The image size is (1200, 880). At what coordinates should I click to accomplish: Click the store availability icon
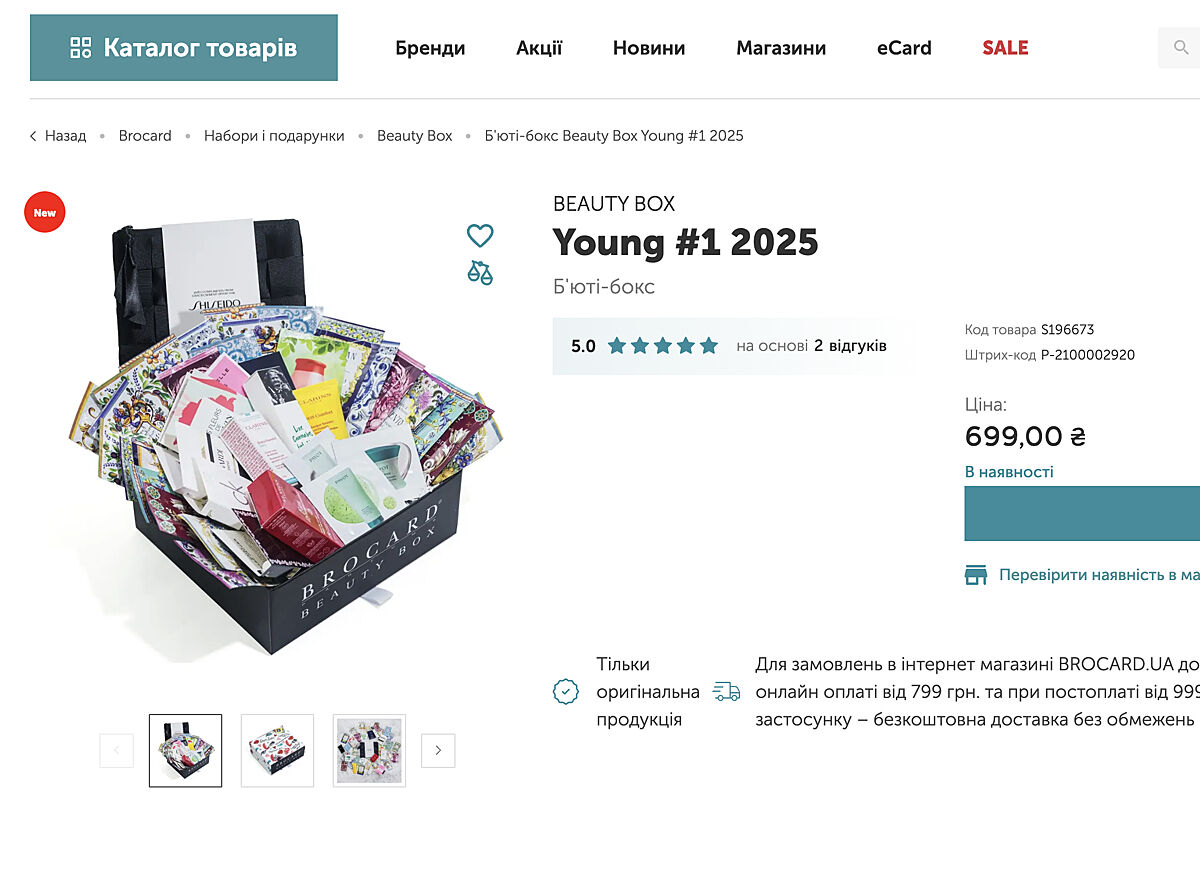point(975,575)
